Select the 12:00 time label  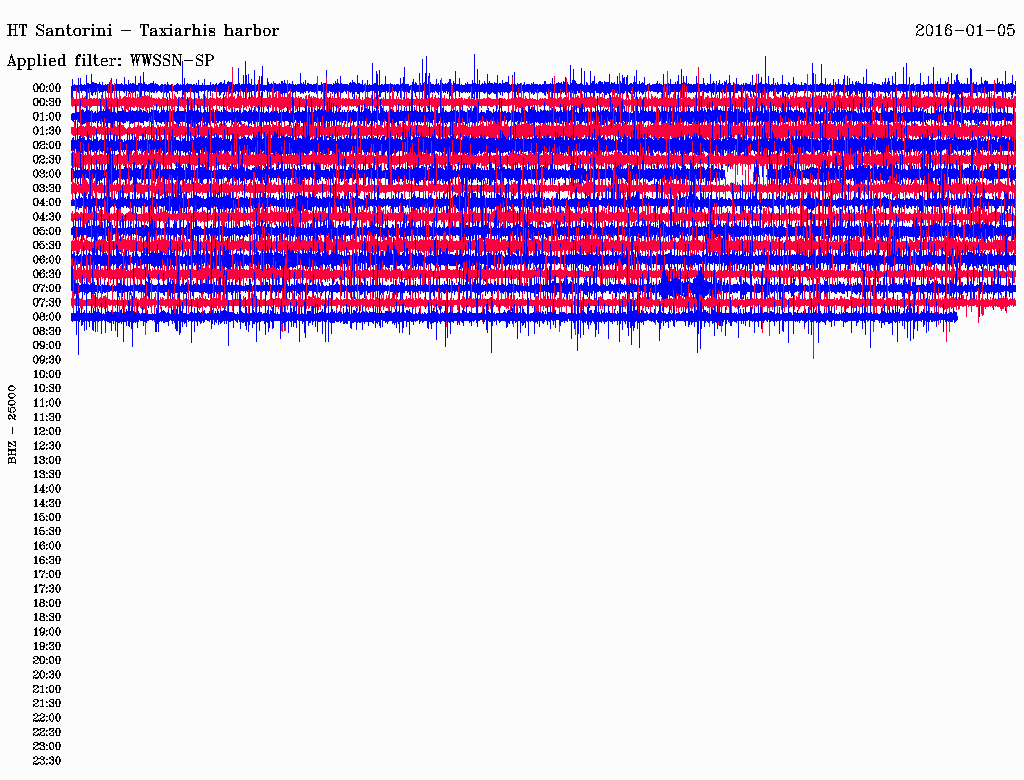(47, 431)
